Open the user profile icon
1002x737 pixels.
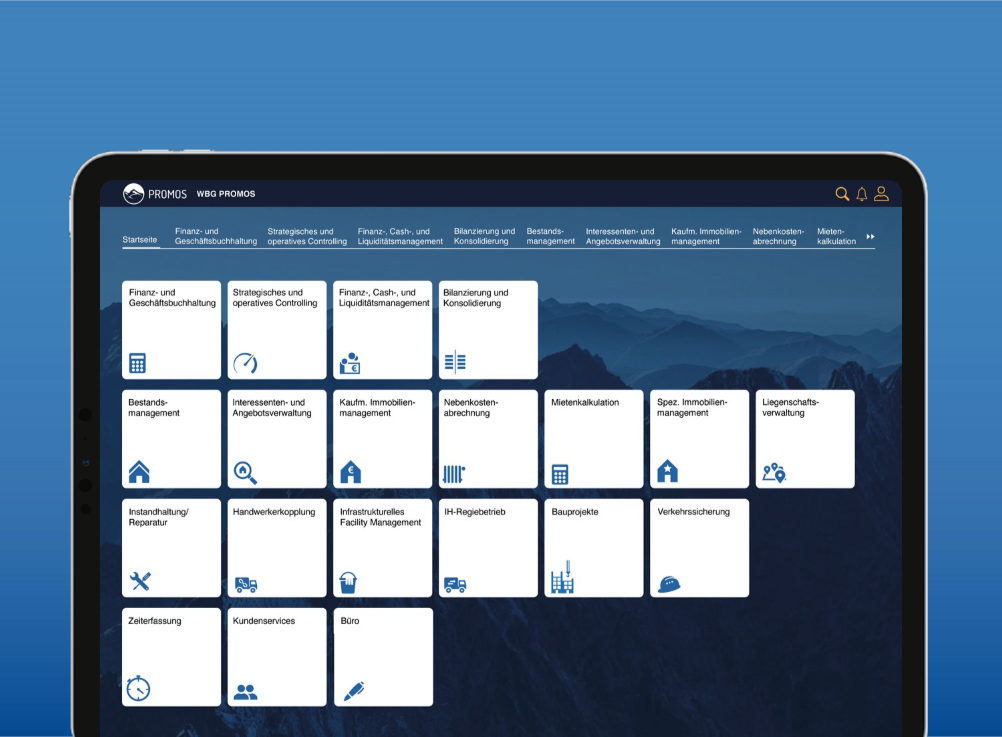881,194
